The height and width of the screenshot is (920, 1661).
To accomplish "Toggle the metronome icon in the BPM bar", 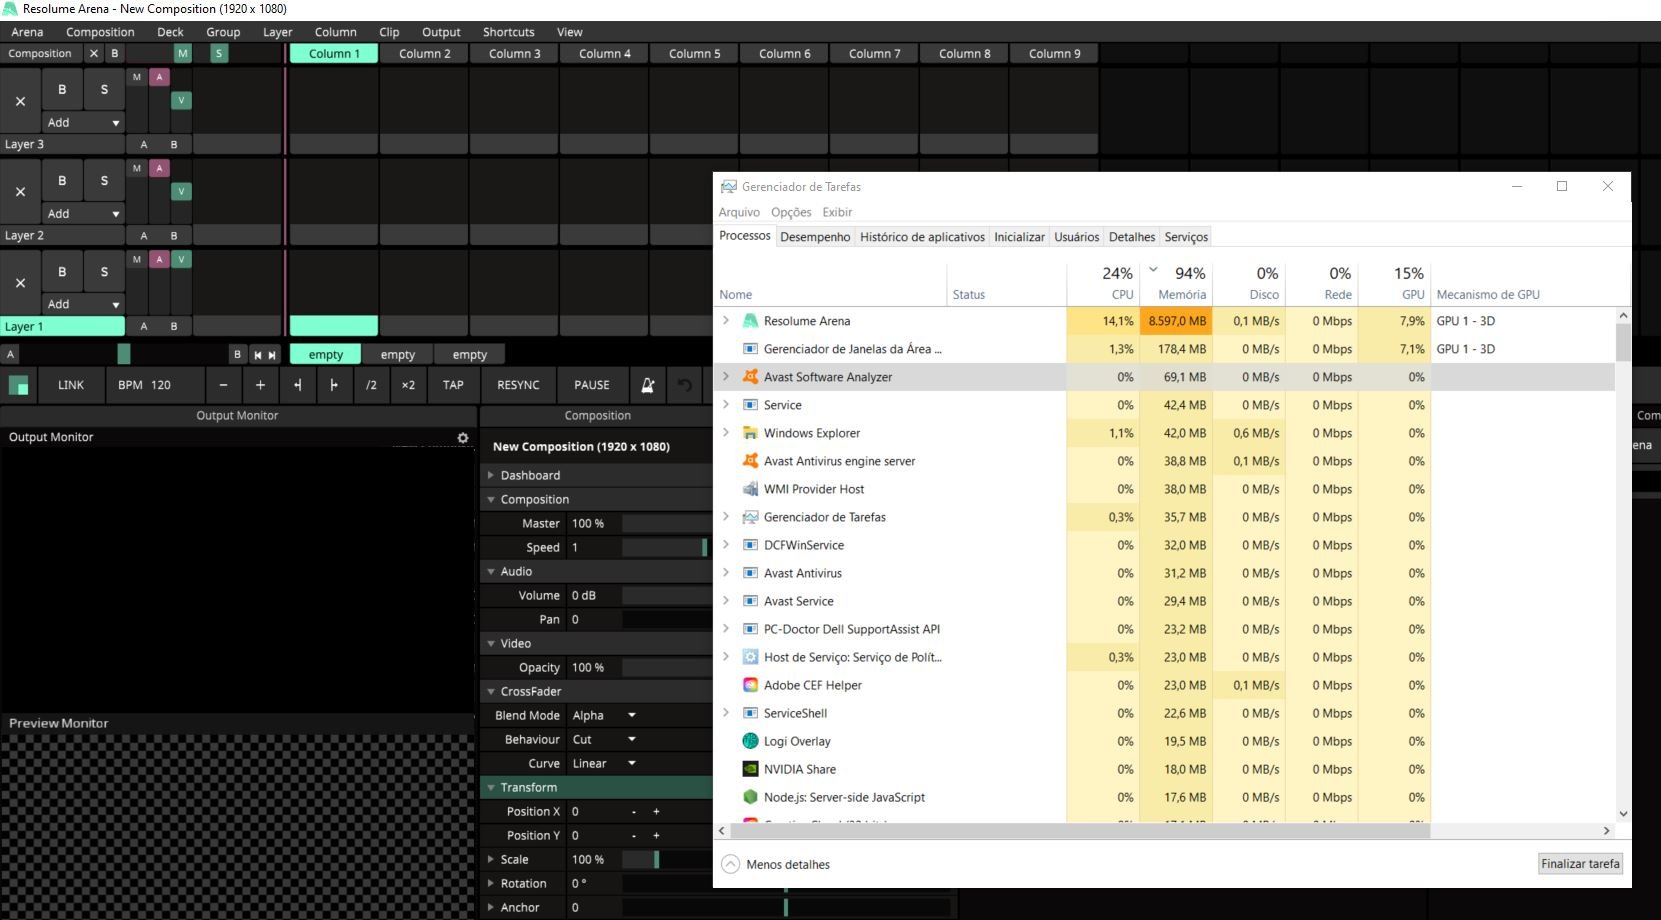I will coord(647,385).
